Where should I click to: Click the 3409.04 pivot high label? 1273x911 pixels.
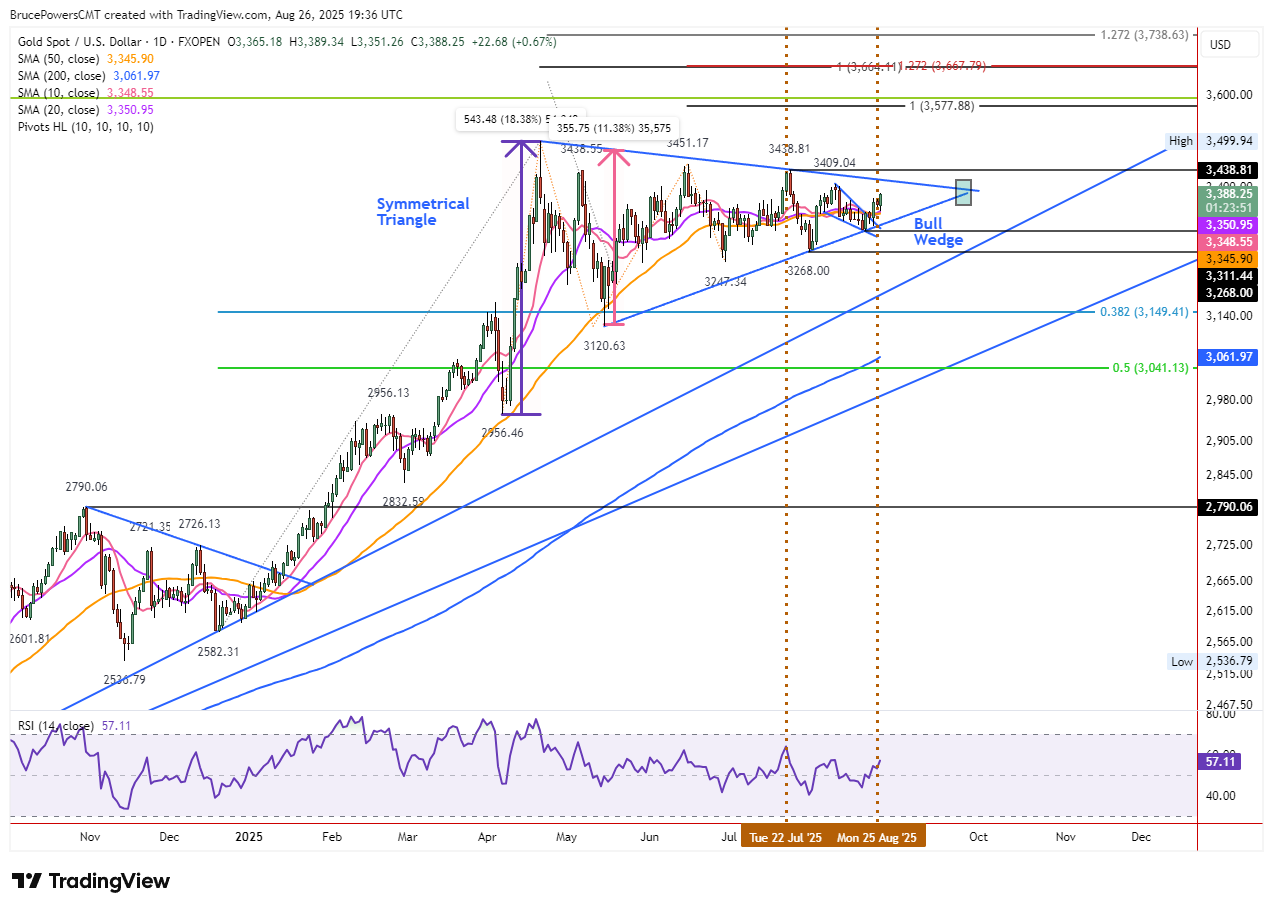(834, 162)
